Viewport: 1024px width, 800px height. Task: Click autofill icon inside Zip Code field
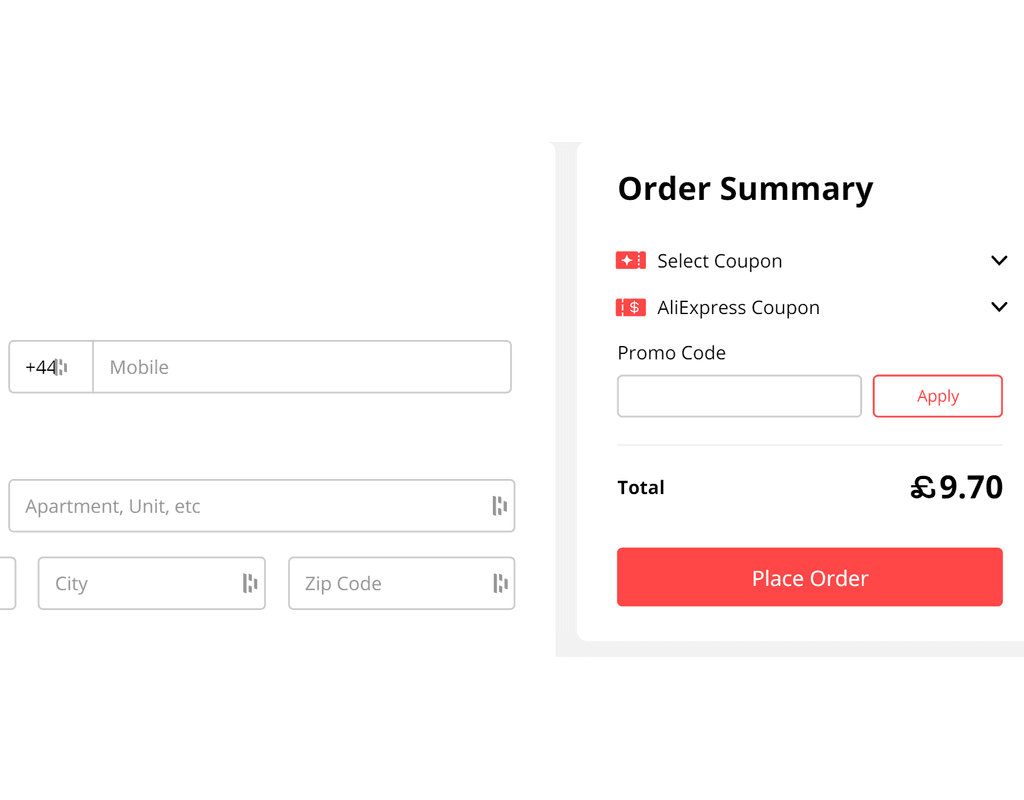[x=500, y=583]
